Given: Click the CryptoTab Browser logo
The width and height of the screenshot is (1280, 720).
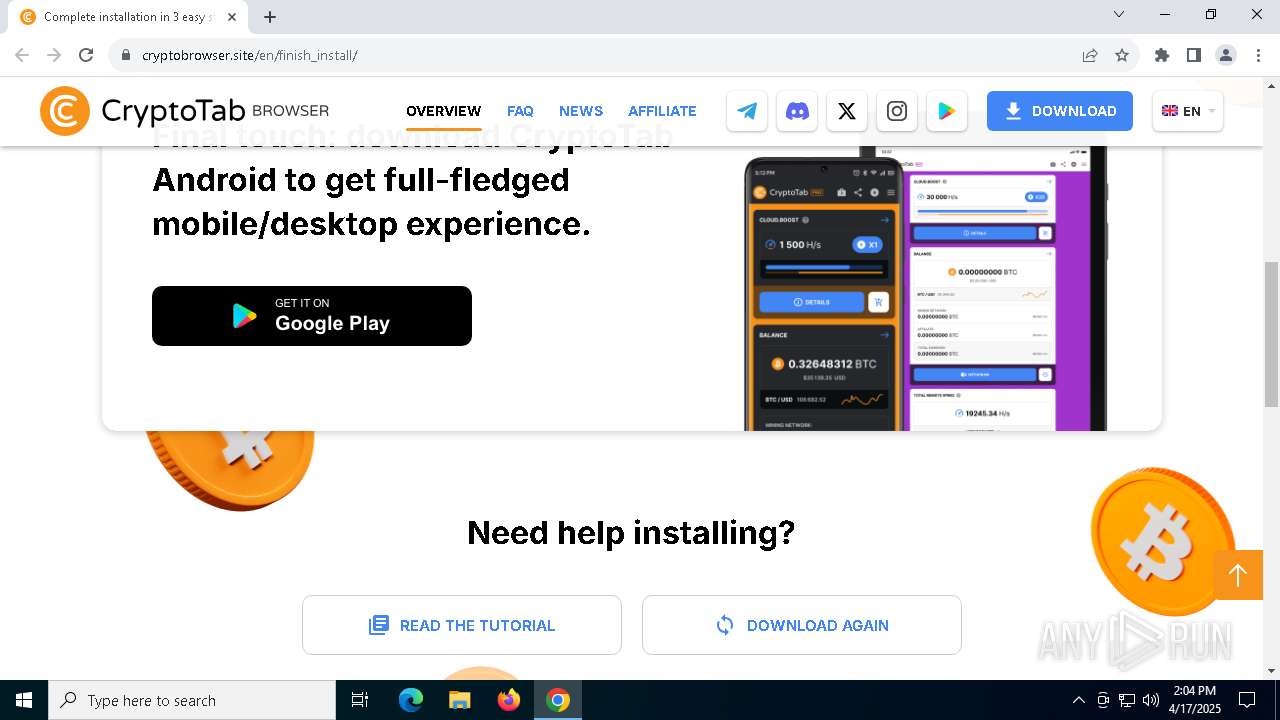Looking at the screenshot, I should tap(184, 111).
